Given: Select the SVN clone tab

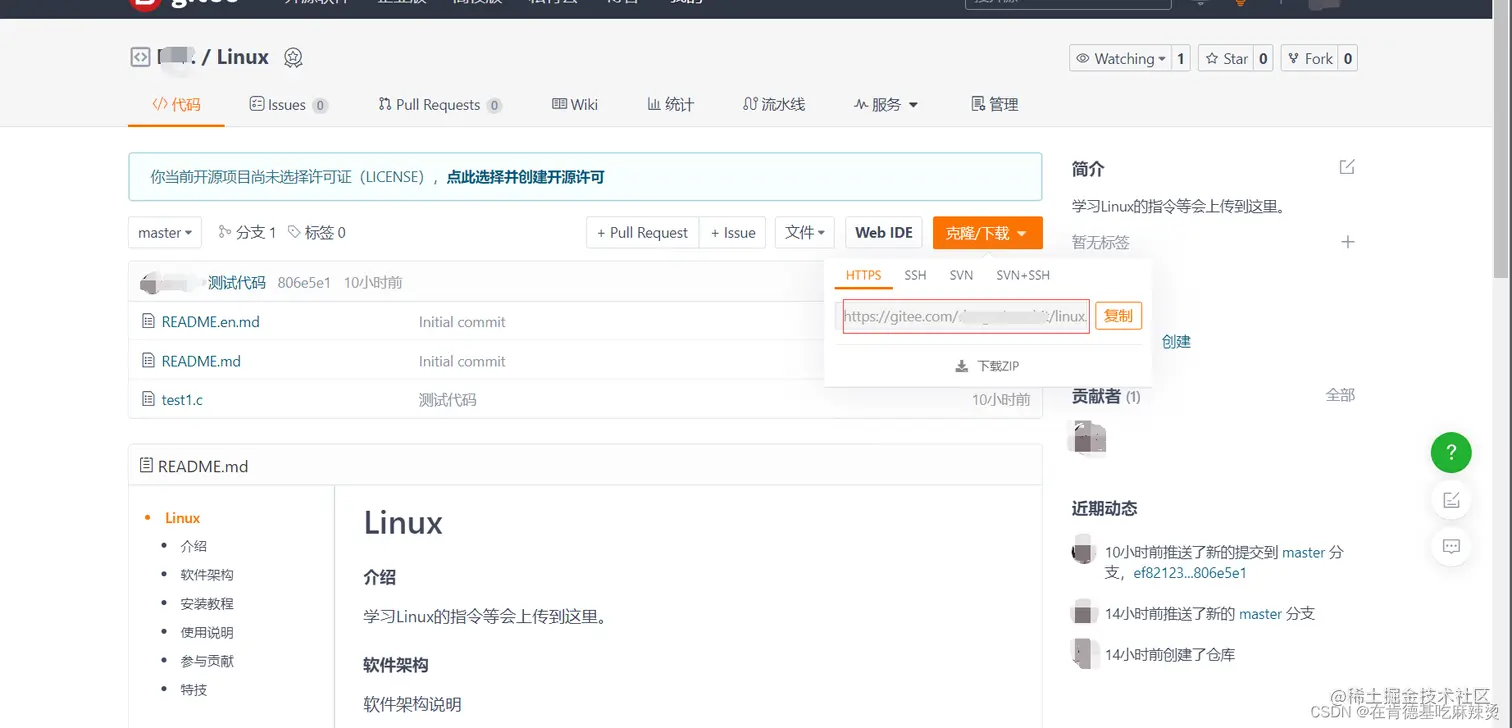Looking at the screenshot, I should [x=961, y=275].
